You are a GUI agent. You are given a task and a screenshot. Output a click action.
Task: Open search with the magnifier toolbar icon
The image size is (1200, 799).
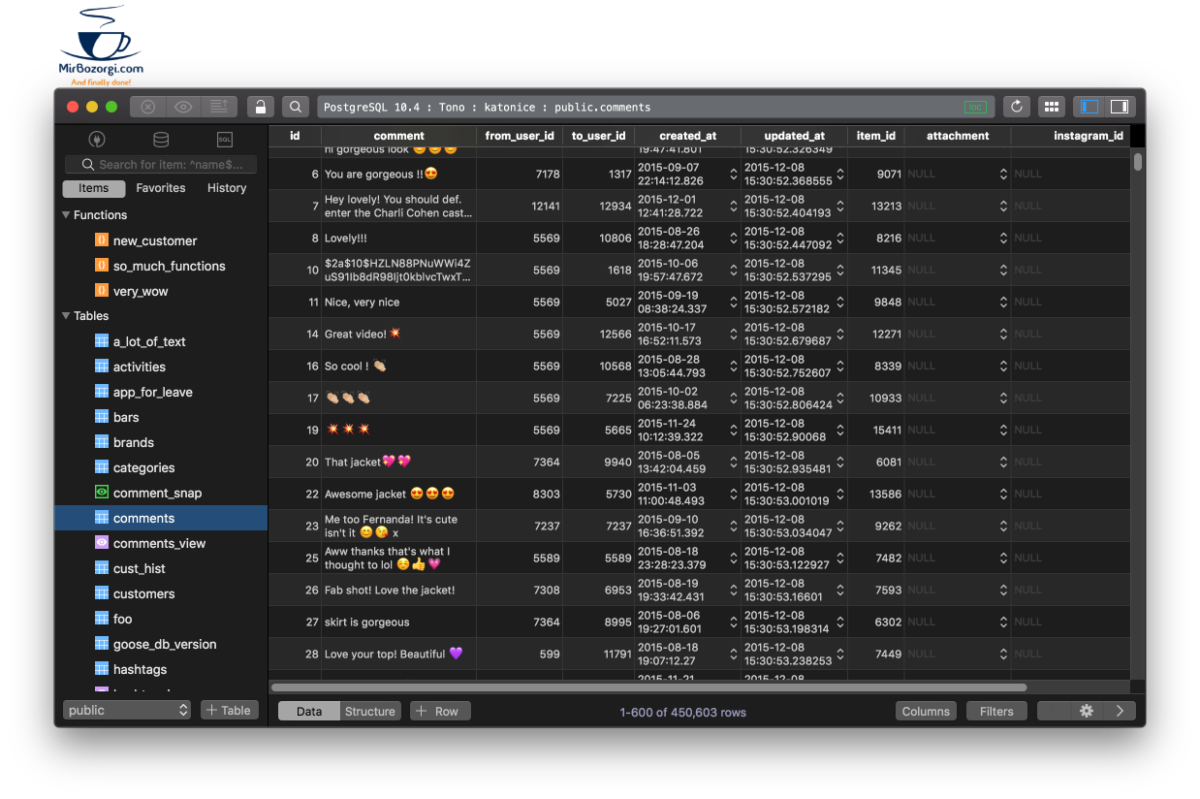tap(295, 107)
